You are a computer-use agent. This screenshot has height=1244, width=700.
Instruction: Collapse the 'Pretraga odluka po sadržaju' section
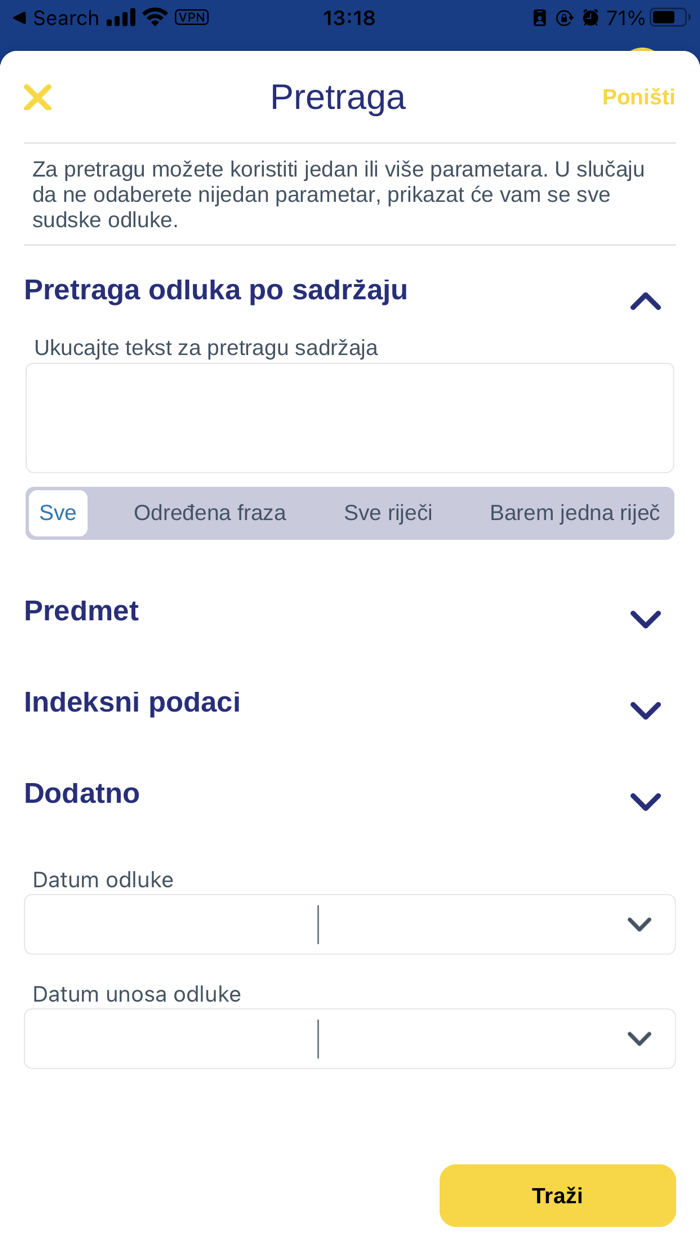[x=645, y=301]
